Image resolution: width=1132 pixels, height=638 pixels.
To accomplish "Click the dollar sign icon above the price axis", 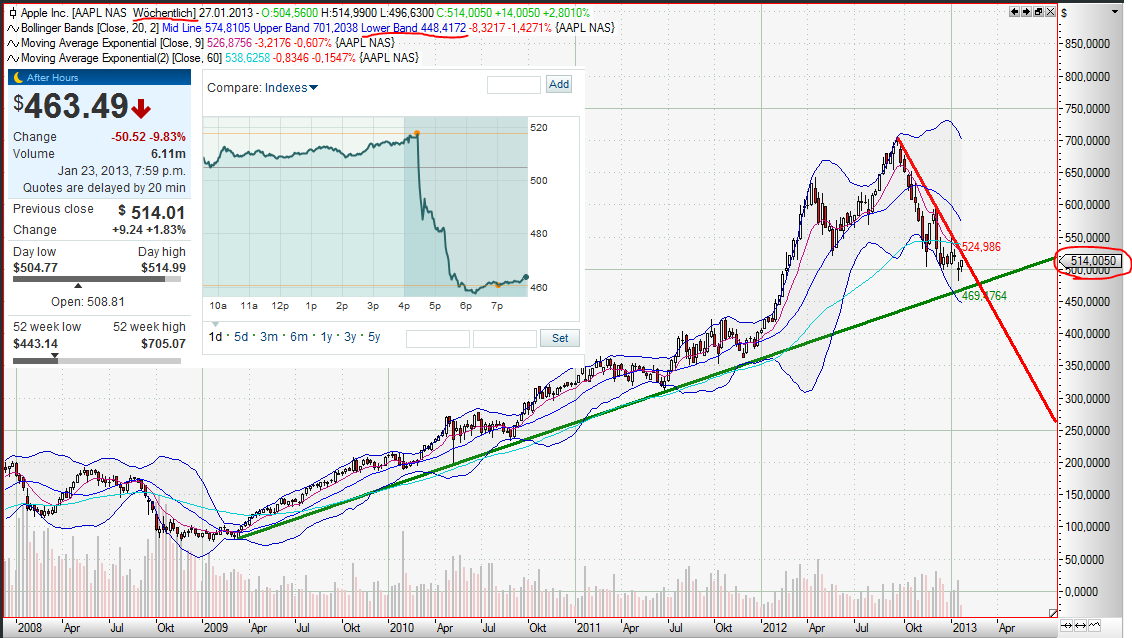I will click(x=1063, y=12).
